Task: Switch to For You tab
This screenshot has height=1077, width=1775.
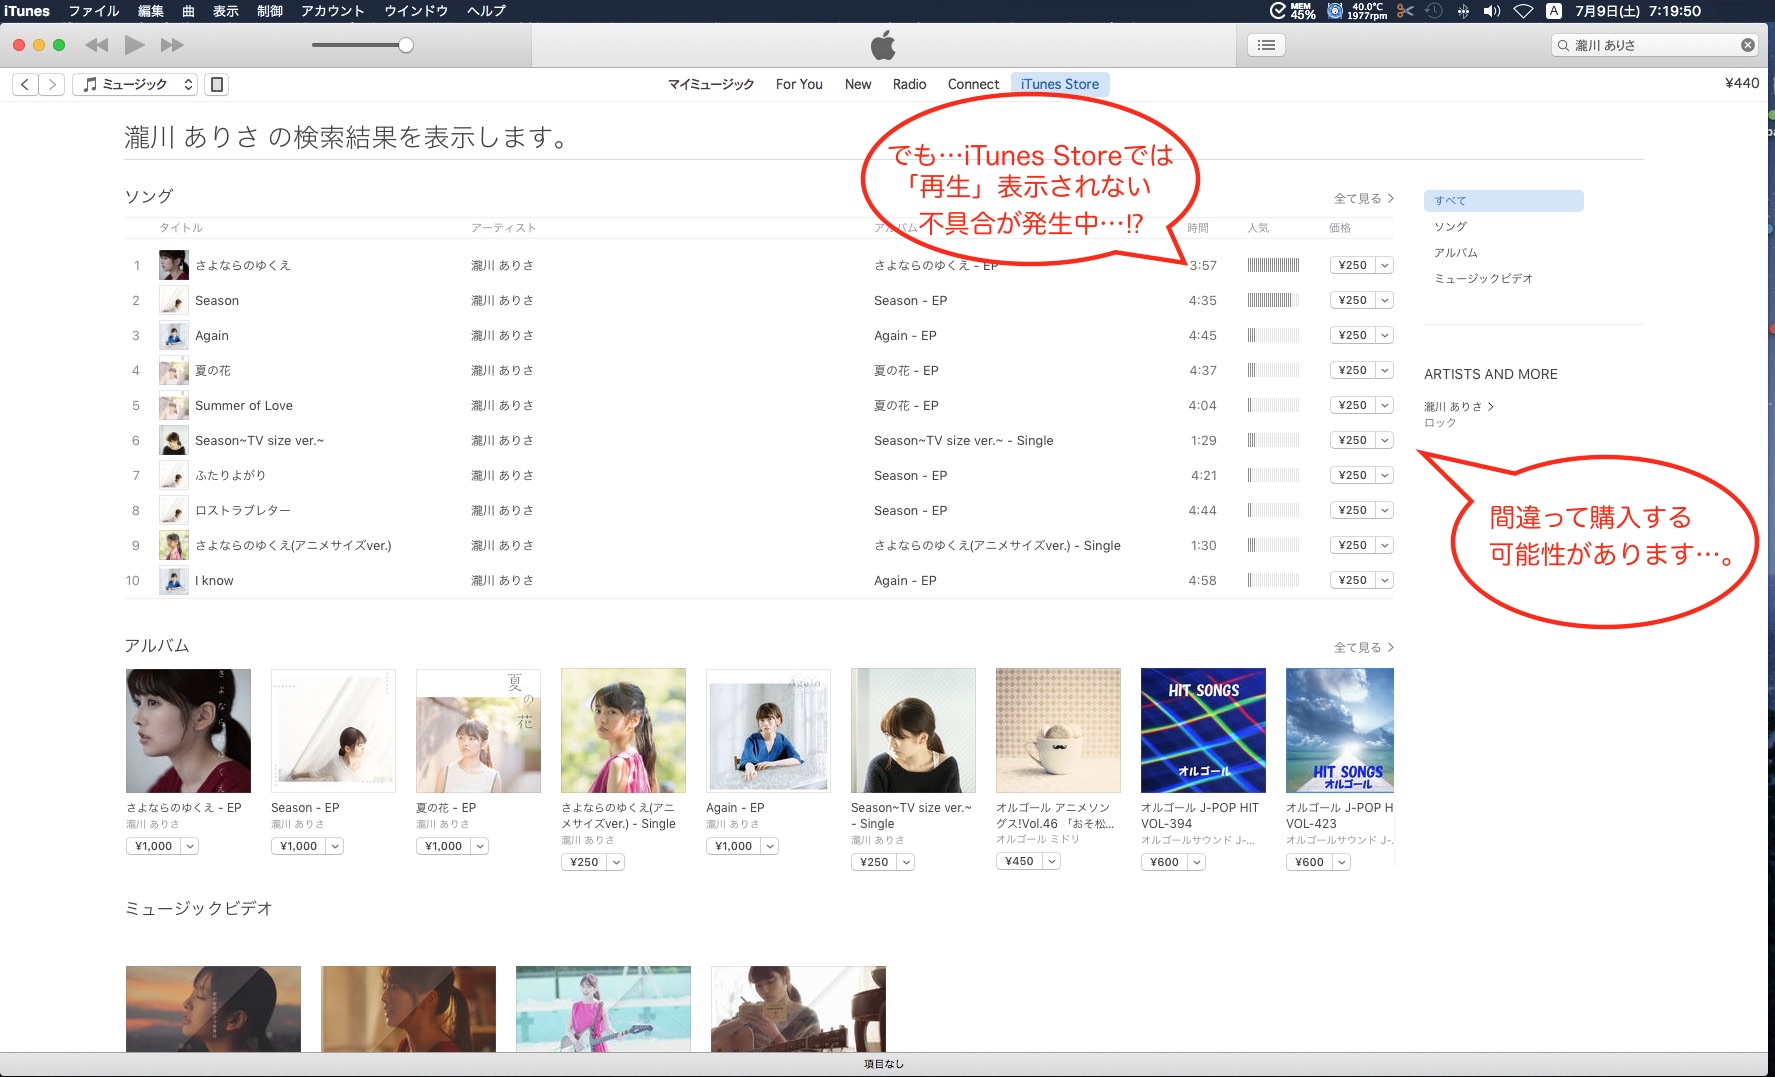Action: pyautogui.click(x=799, y=84)
